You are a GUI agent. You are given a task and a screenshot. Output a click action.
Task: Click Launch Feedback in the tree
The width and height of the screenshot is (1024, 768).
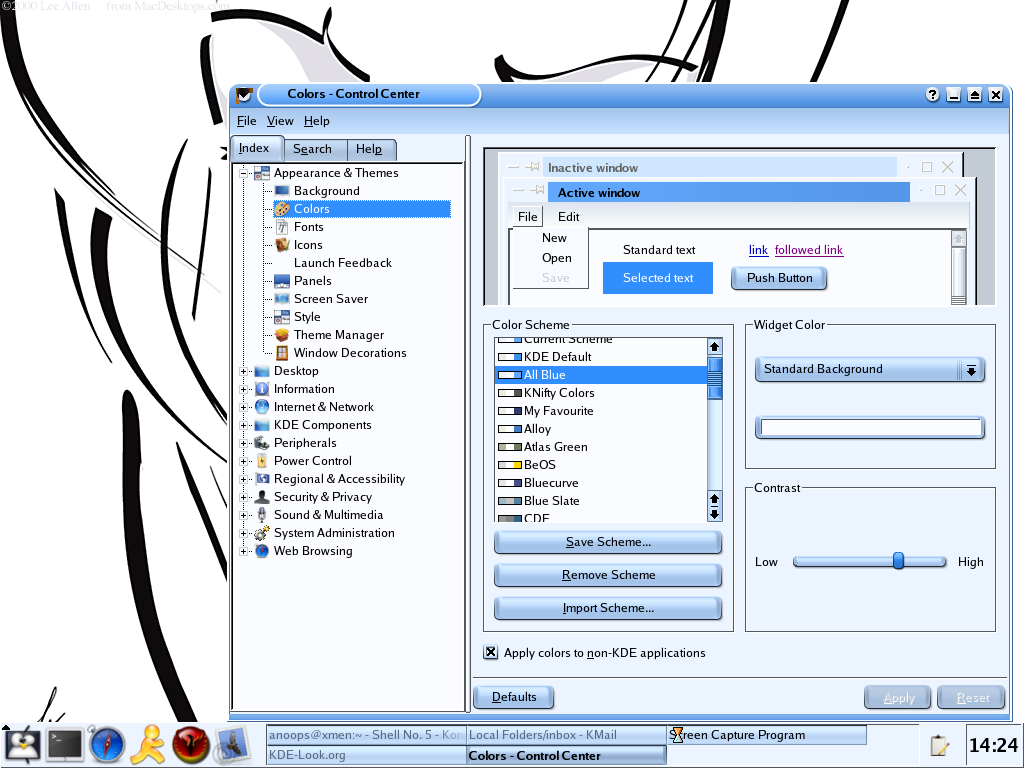pyautogui.click(x=342, y=263)
